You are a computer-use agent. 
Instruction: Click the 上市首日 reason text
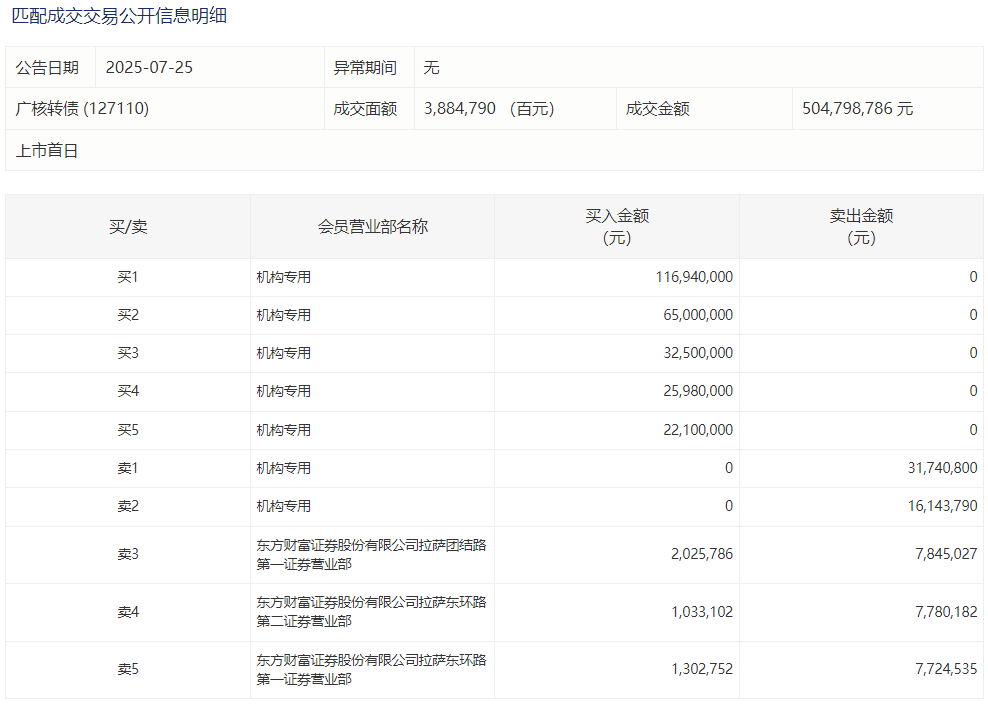[47, 151]
